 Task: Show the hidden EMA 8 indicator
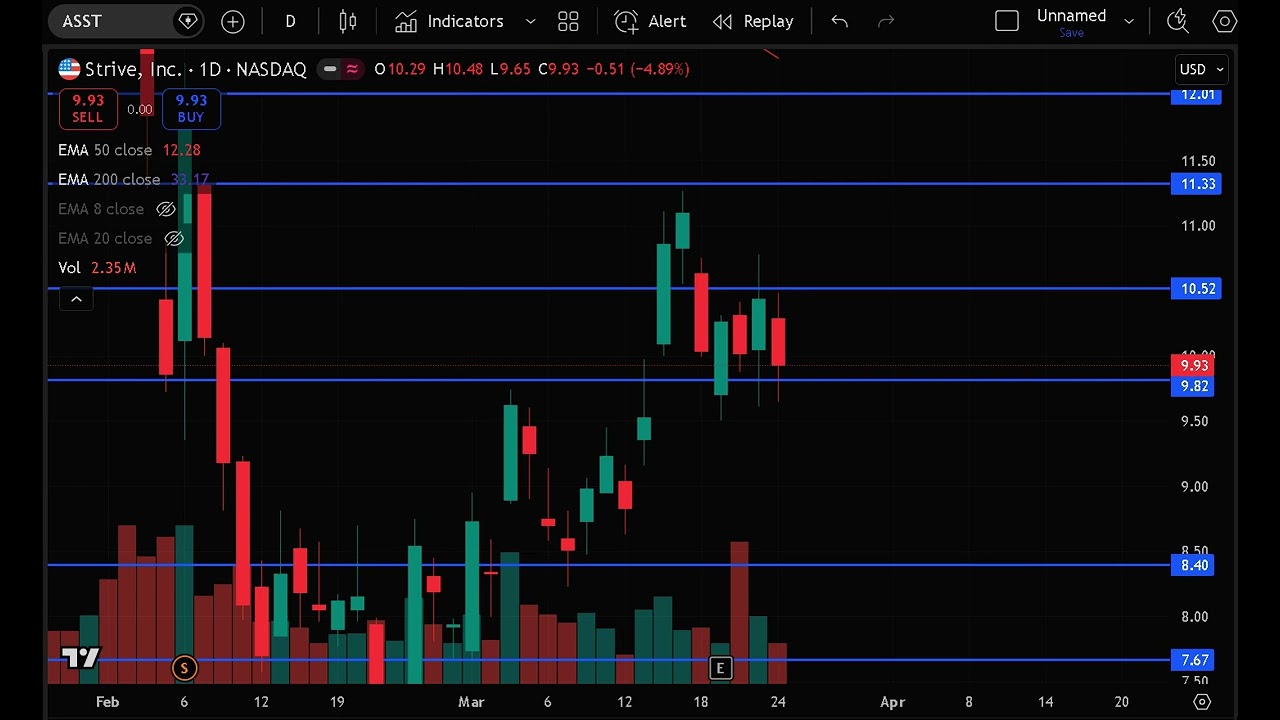tap(166, 209)
